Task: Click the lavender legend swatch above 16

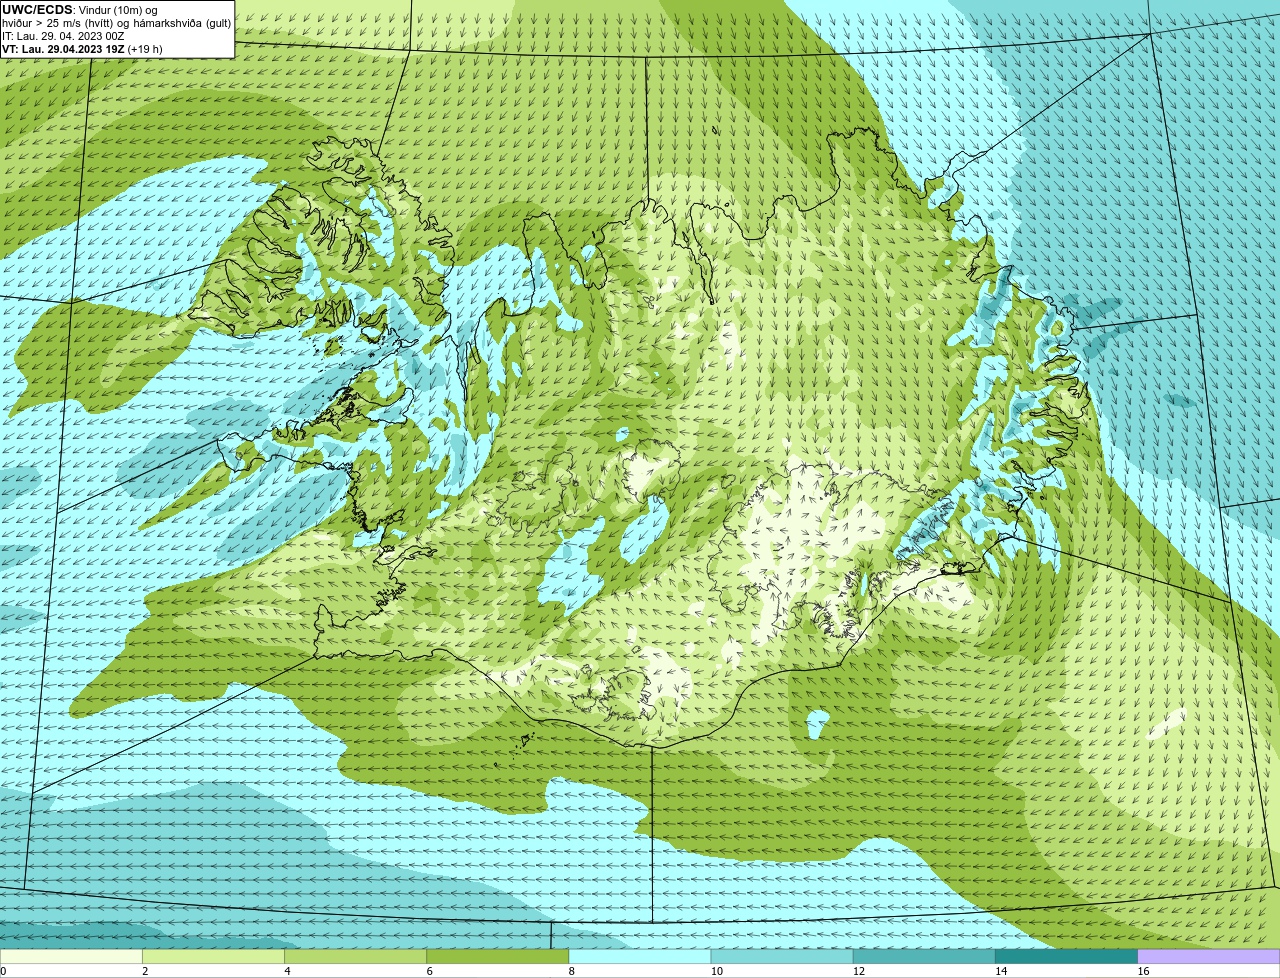Action: (x=1209, y=956)
